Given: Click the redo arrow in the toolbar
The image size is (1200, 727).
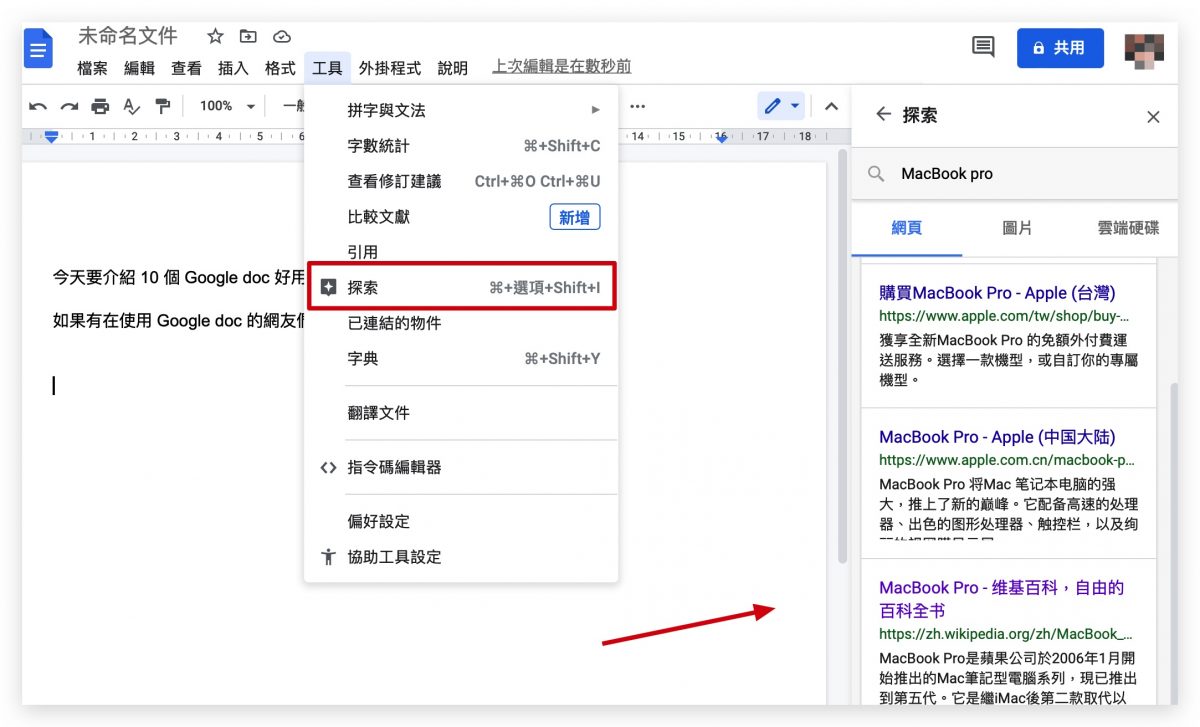Looking at the screenshot, I should tap(69, 106).
